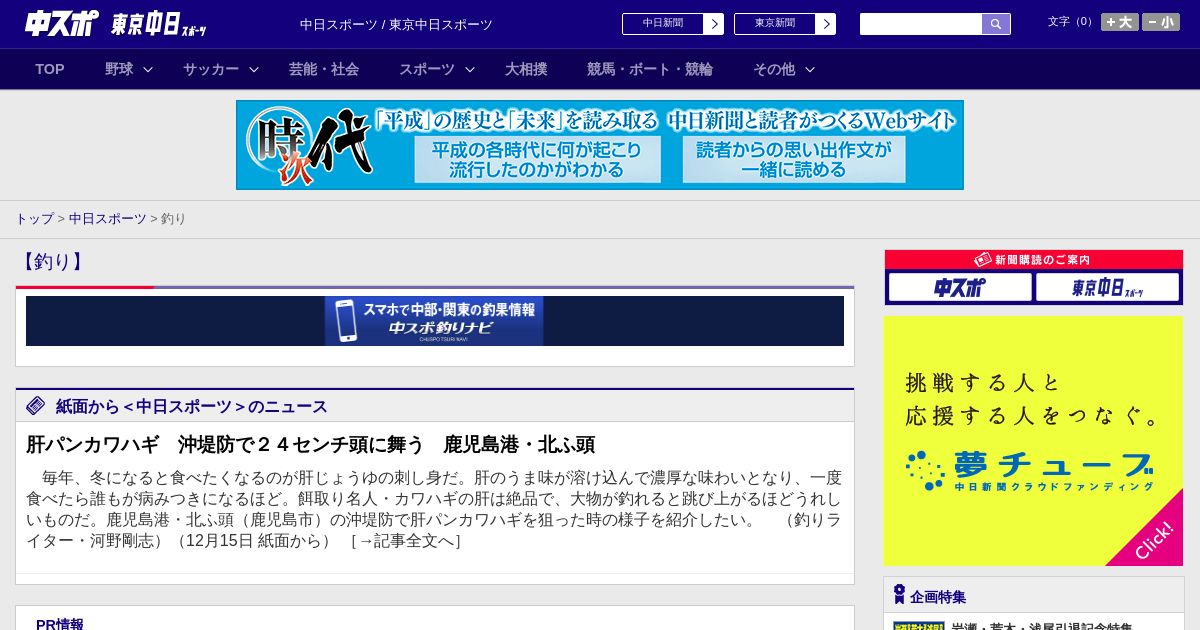Go to TOP menu item
1200x630 pixels.
tap(50, 69)
